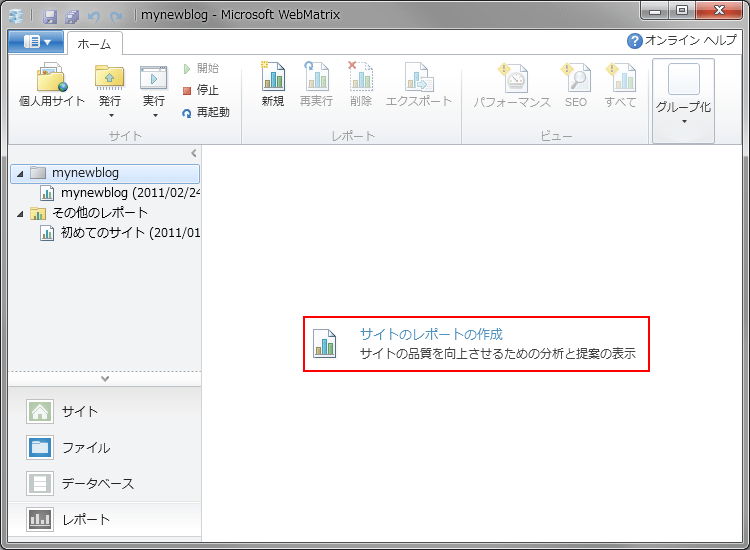The image size is (750, 550).
Task: Select the パフォーマンス (Performance) view
Action: 512,85
